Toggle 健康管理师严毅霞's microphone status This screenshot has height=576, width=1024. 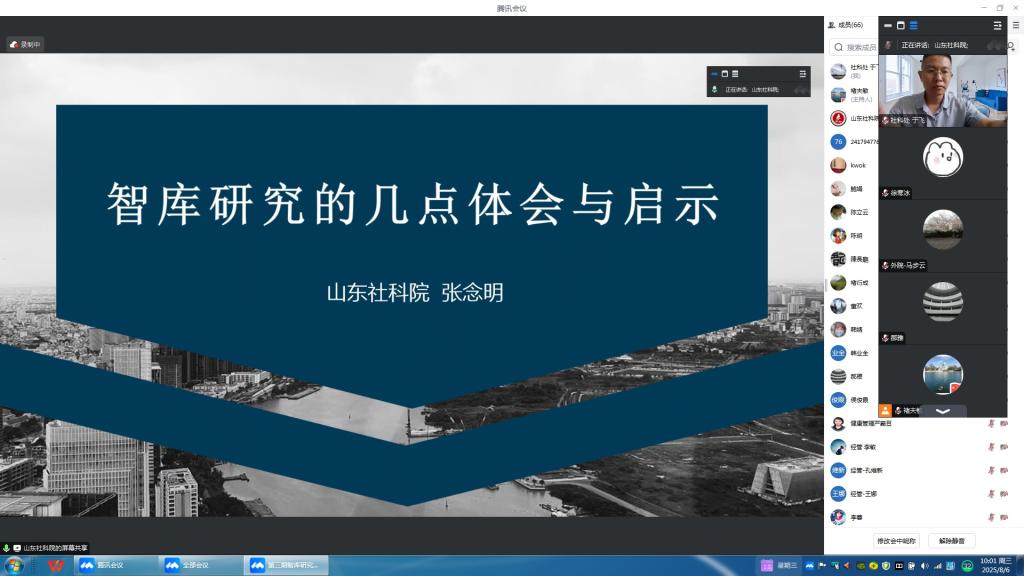click(992, 423)
